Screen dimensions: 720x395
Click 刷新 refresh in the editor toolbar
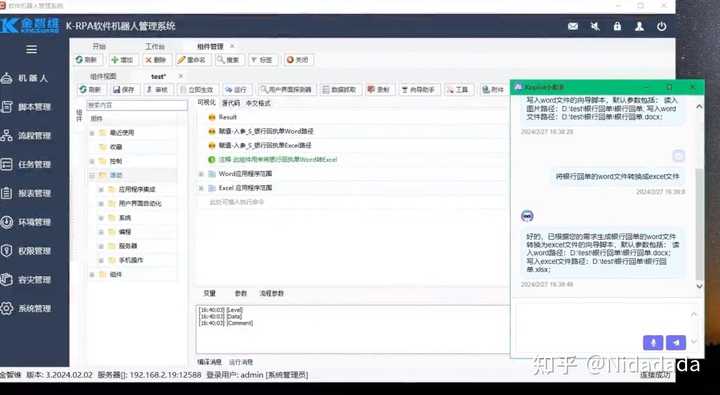[90, 90]
